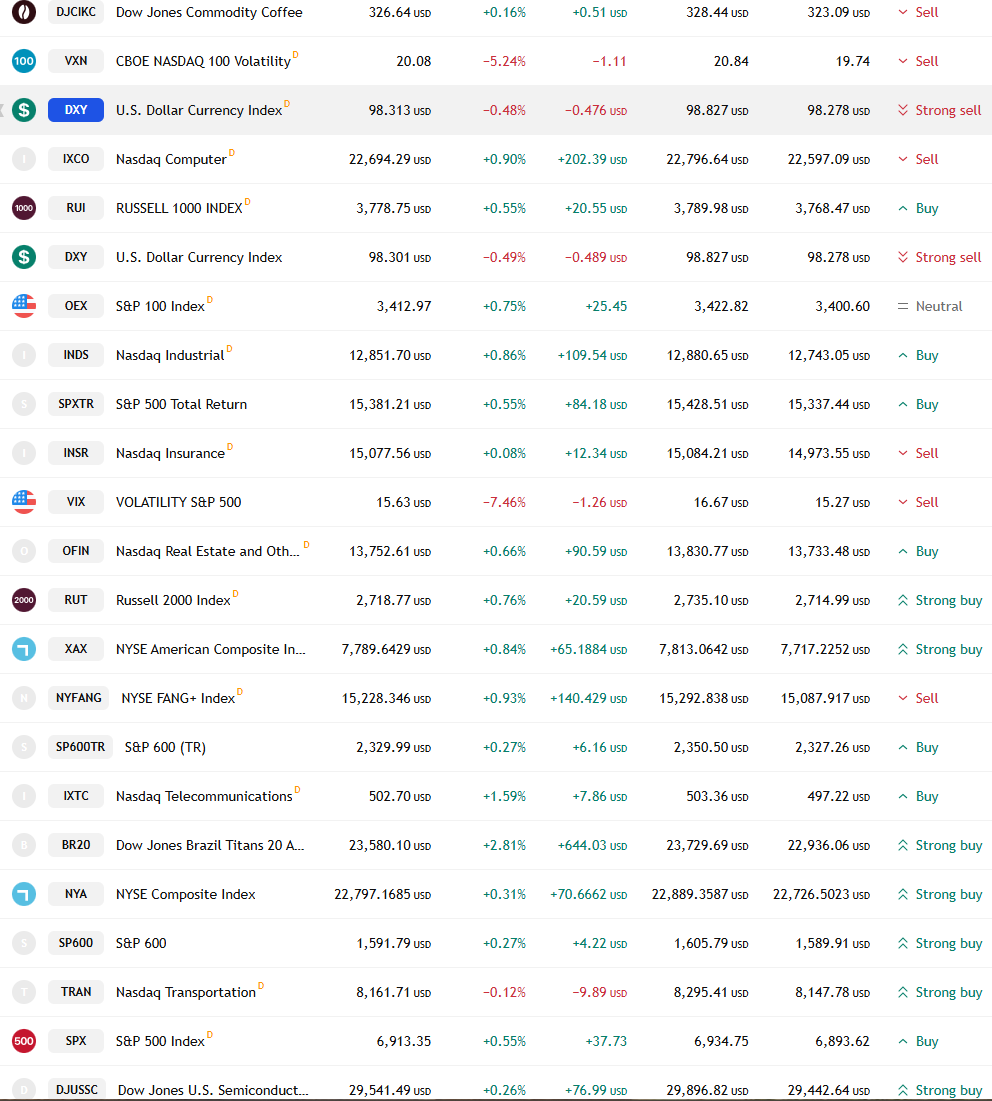This screenshot has height=1101, width=992.
Task: Open the INSR ticker badge
Action: [x=76, y=453]
